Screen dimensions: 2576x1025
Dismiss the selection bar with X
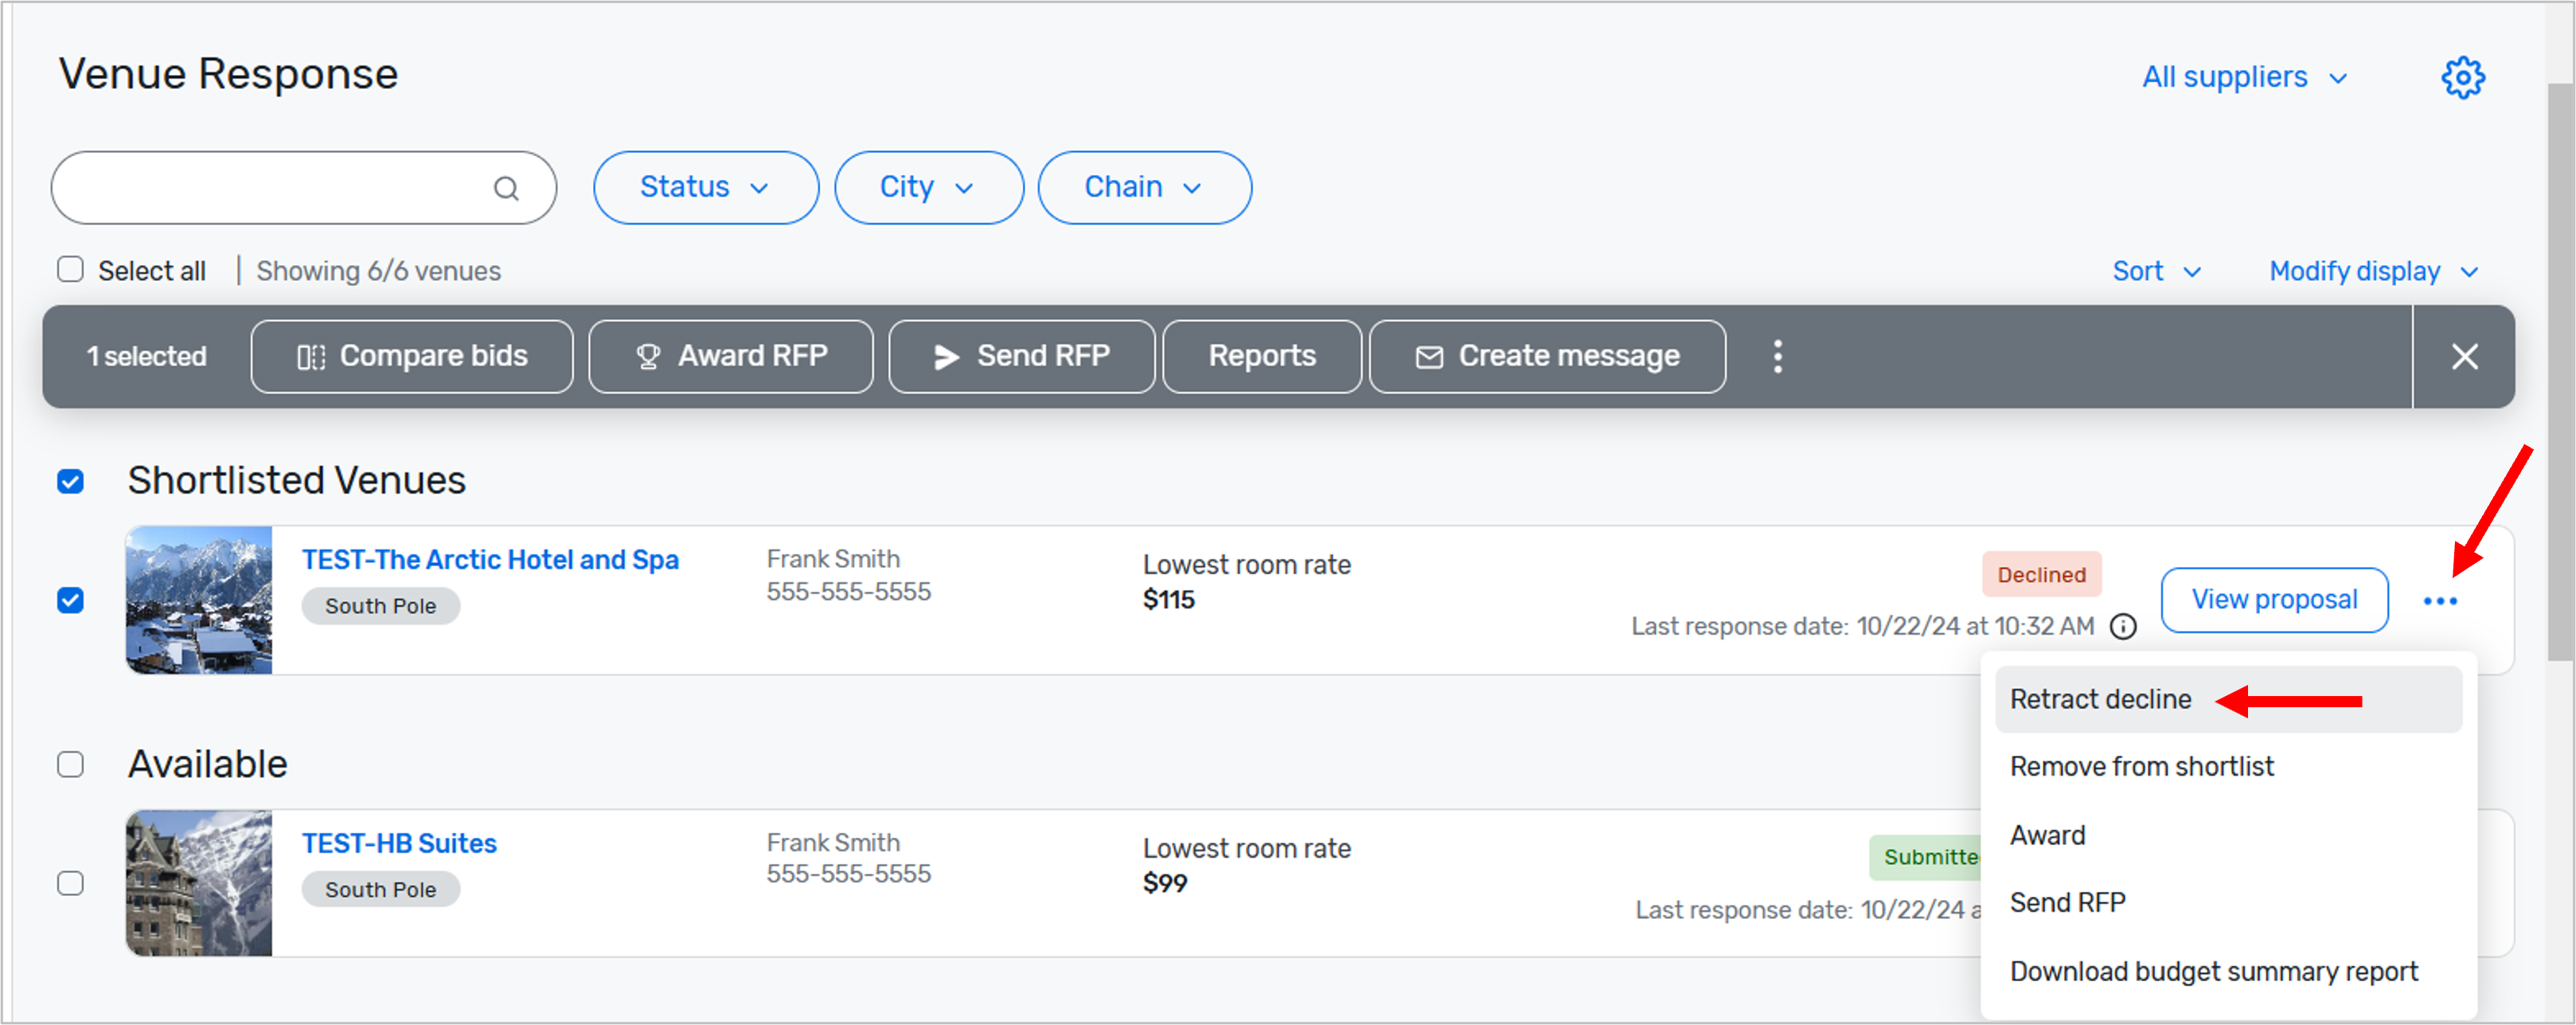coord(2464,357)
